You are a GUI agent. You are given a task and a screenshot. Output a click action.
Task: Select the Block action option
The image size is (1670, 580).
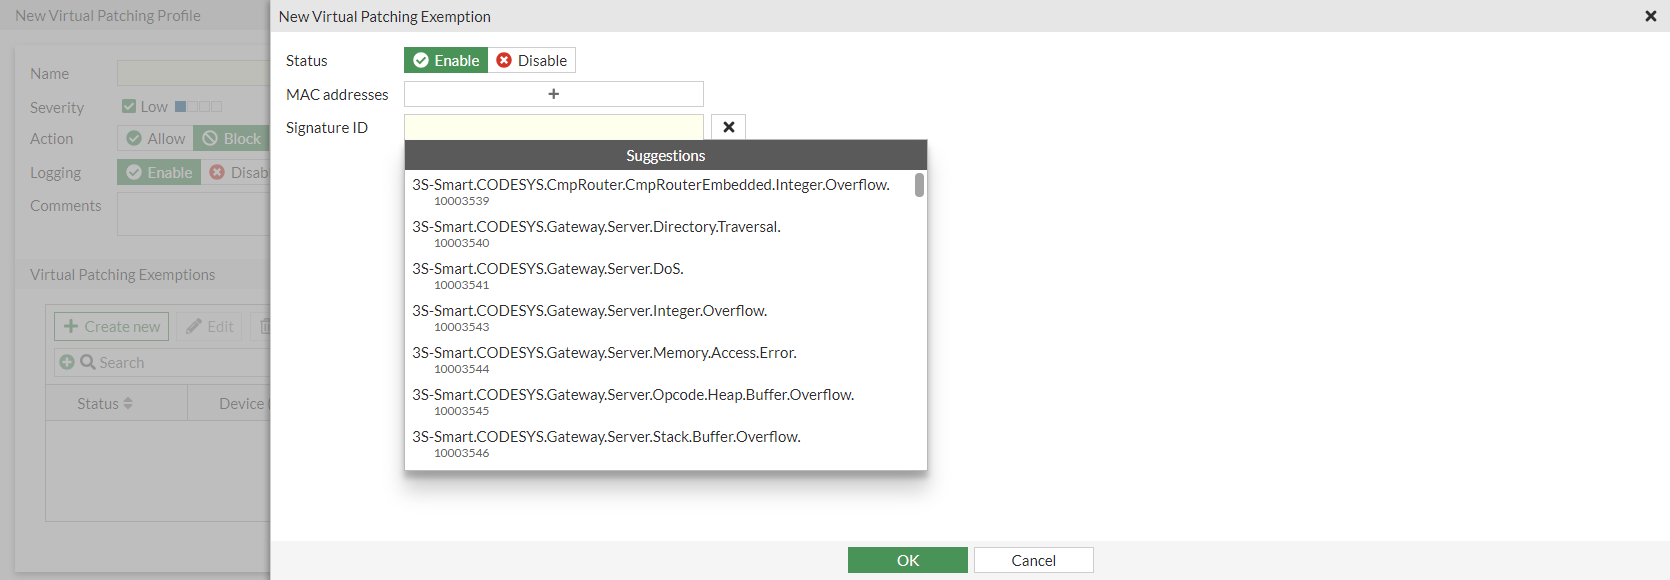(232, 139)
